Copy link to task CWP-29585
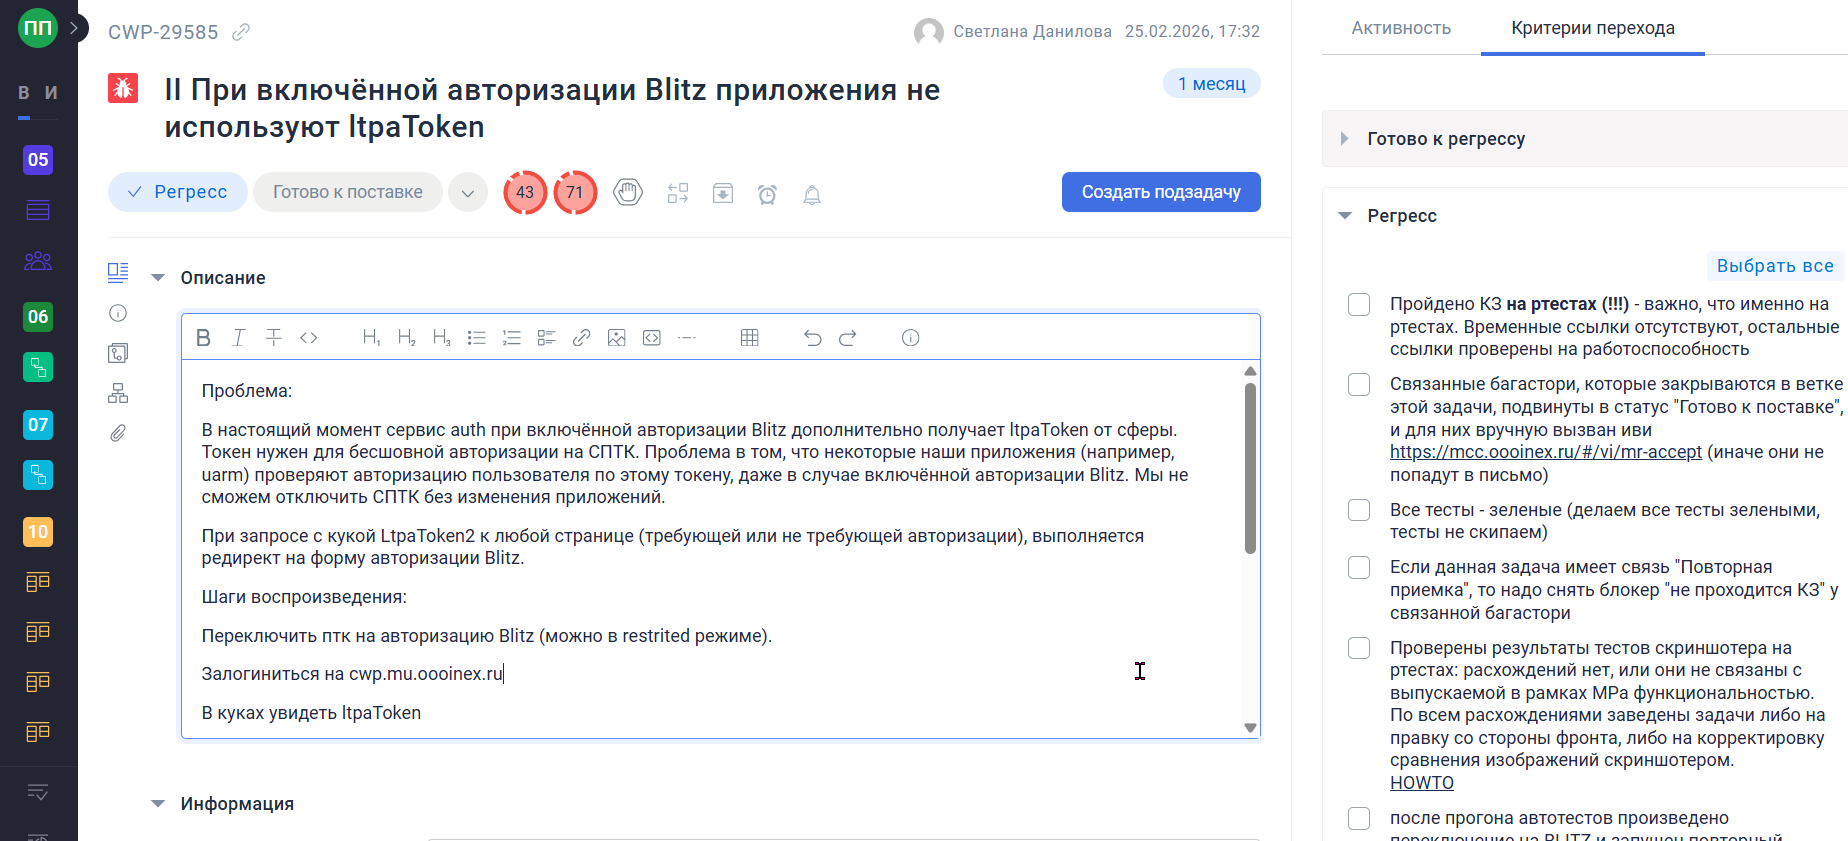The height and width of the screenshot is (841, 1848). tap(241, 32)
